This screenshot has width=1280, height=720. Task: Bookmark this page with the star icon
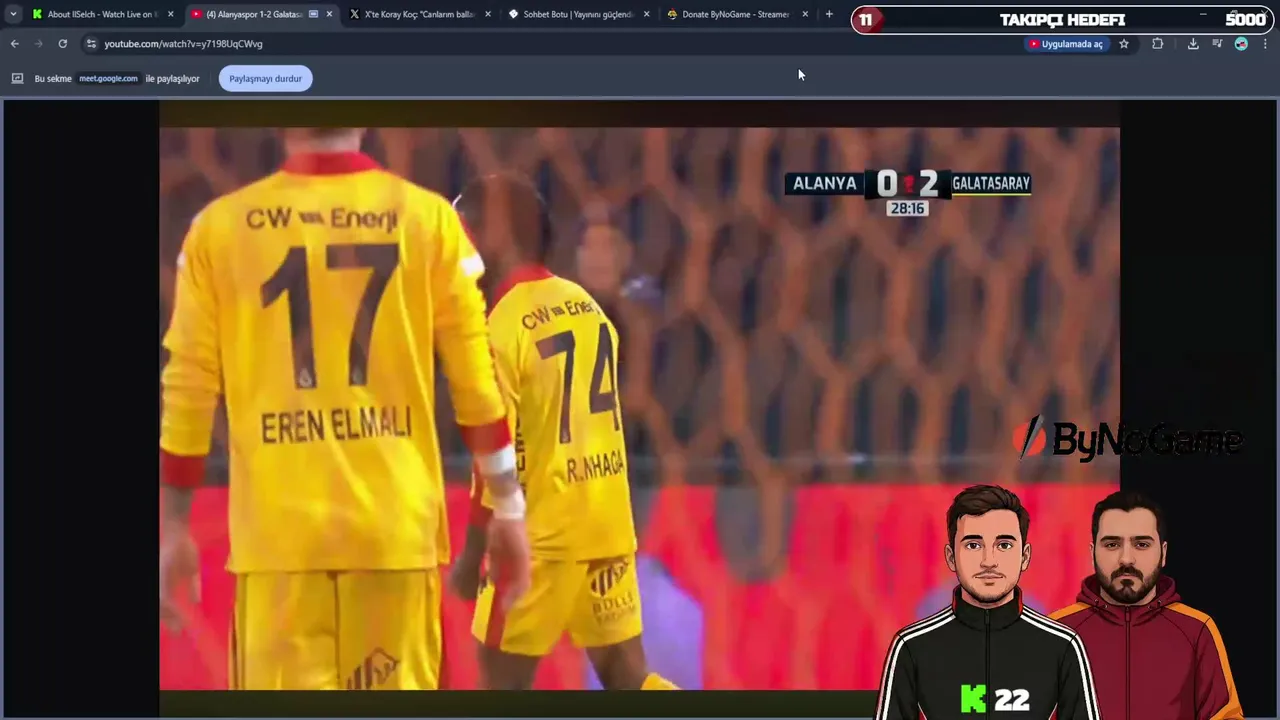pos(1124,44)
